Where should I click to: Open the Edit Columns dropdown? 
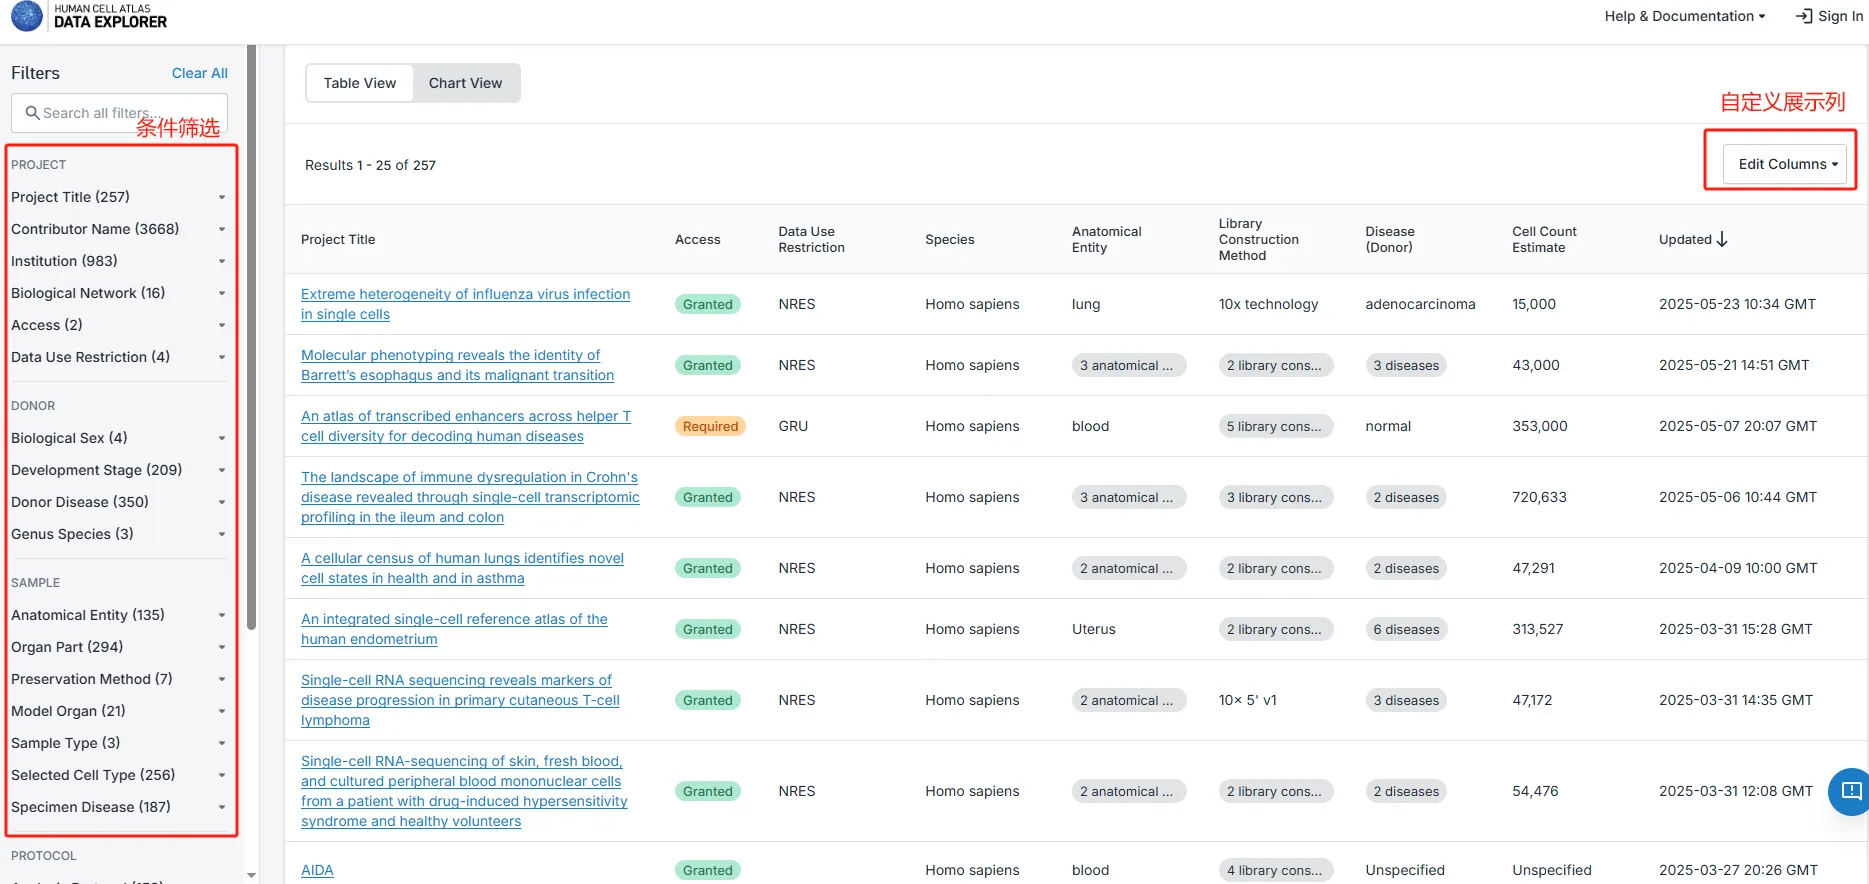[x=1786, y=164]
